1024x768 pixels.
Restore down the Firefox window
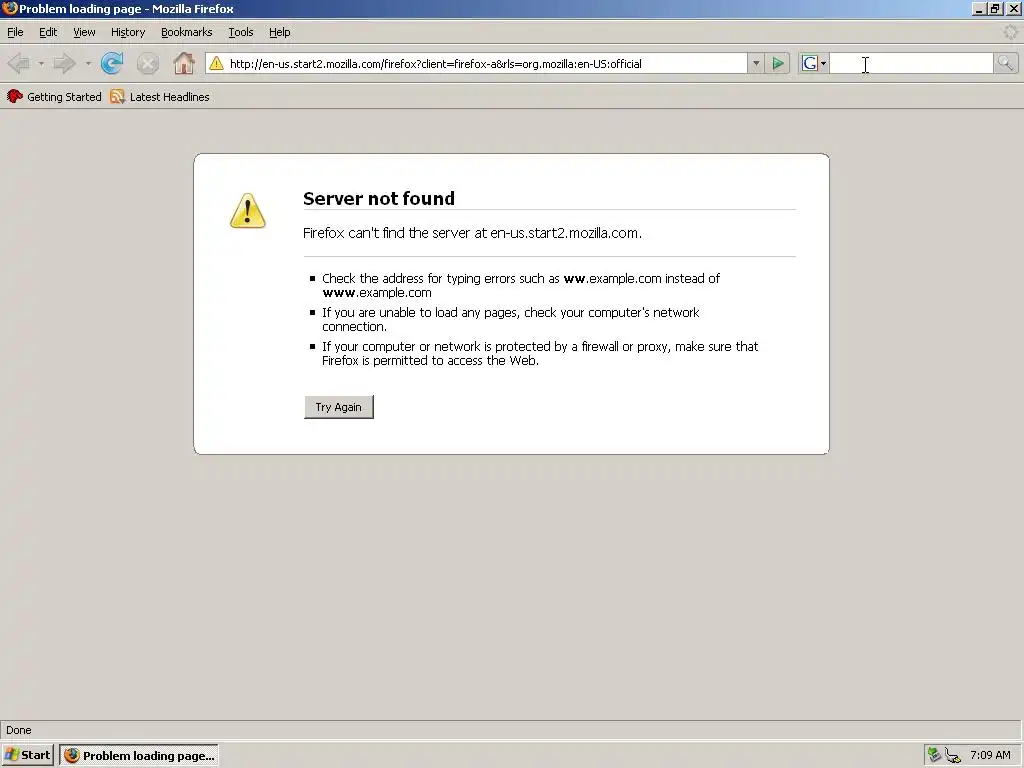coord(995,8)
